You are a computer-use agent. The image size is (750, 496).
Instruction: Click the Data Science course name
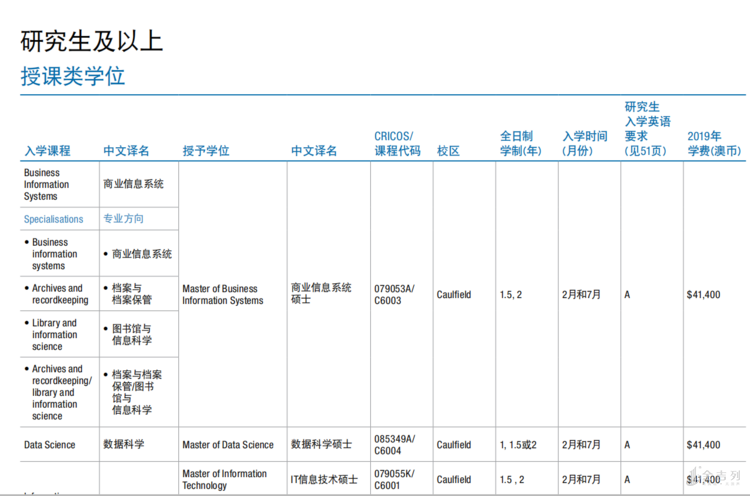(49, 445)
